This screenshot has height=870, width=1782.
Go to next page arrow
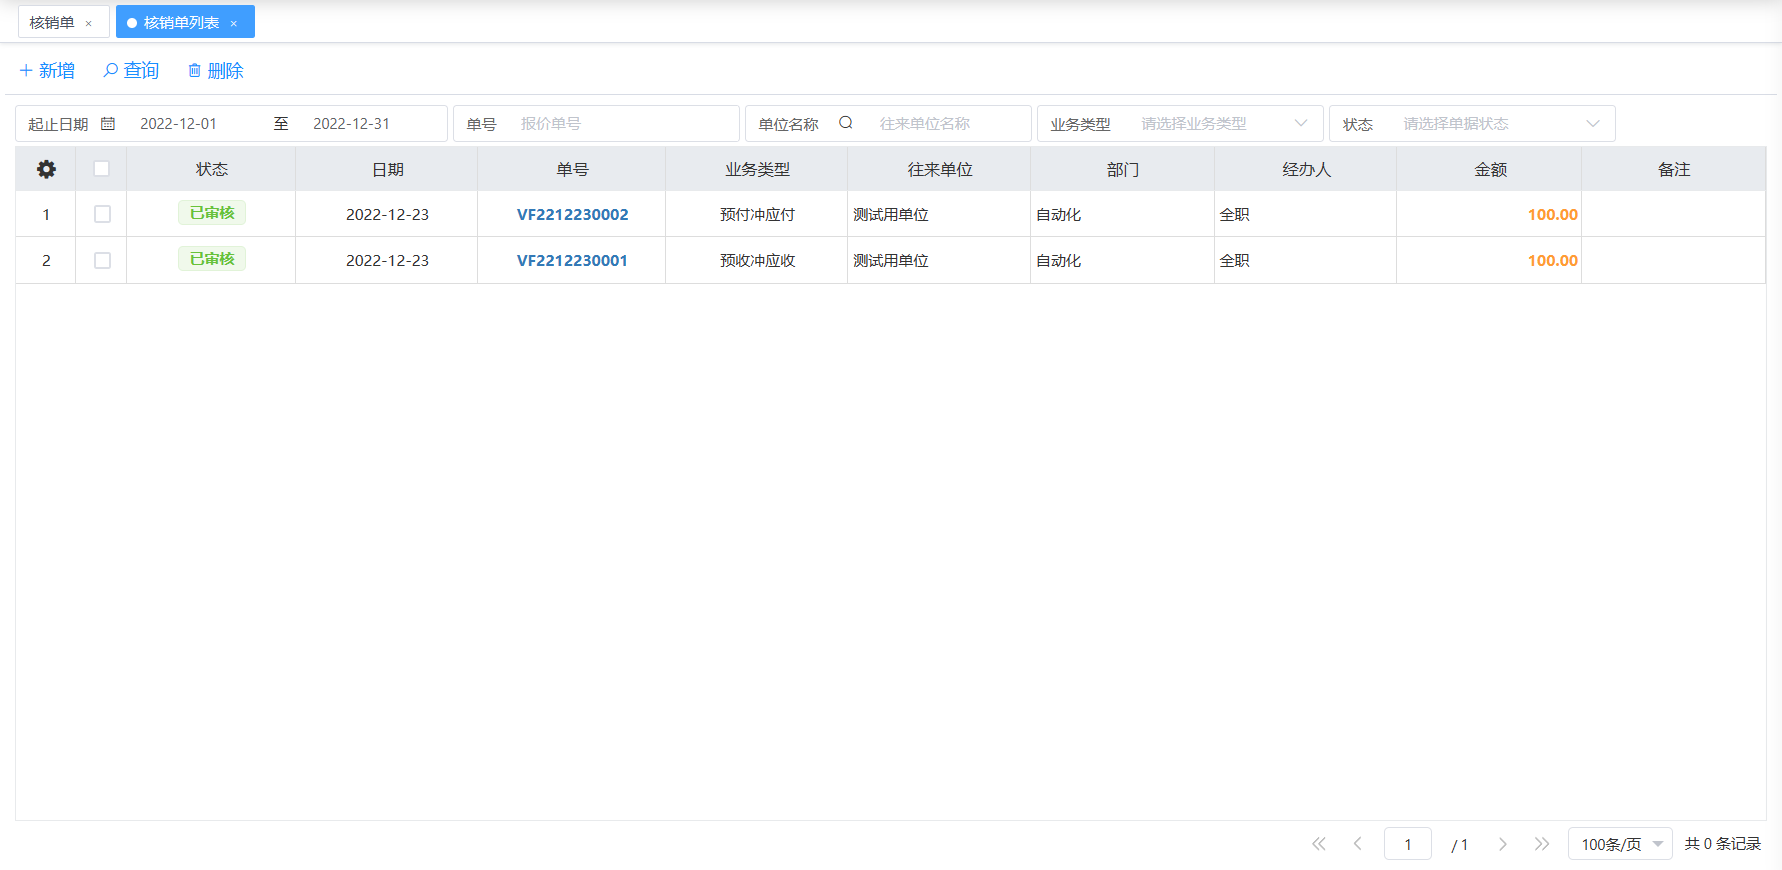[x=1502, y=844]
